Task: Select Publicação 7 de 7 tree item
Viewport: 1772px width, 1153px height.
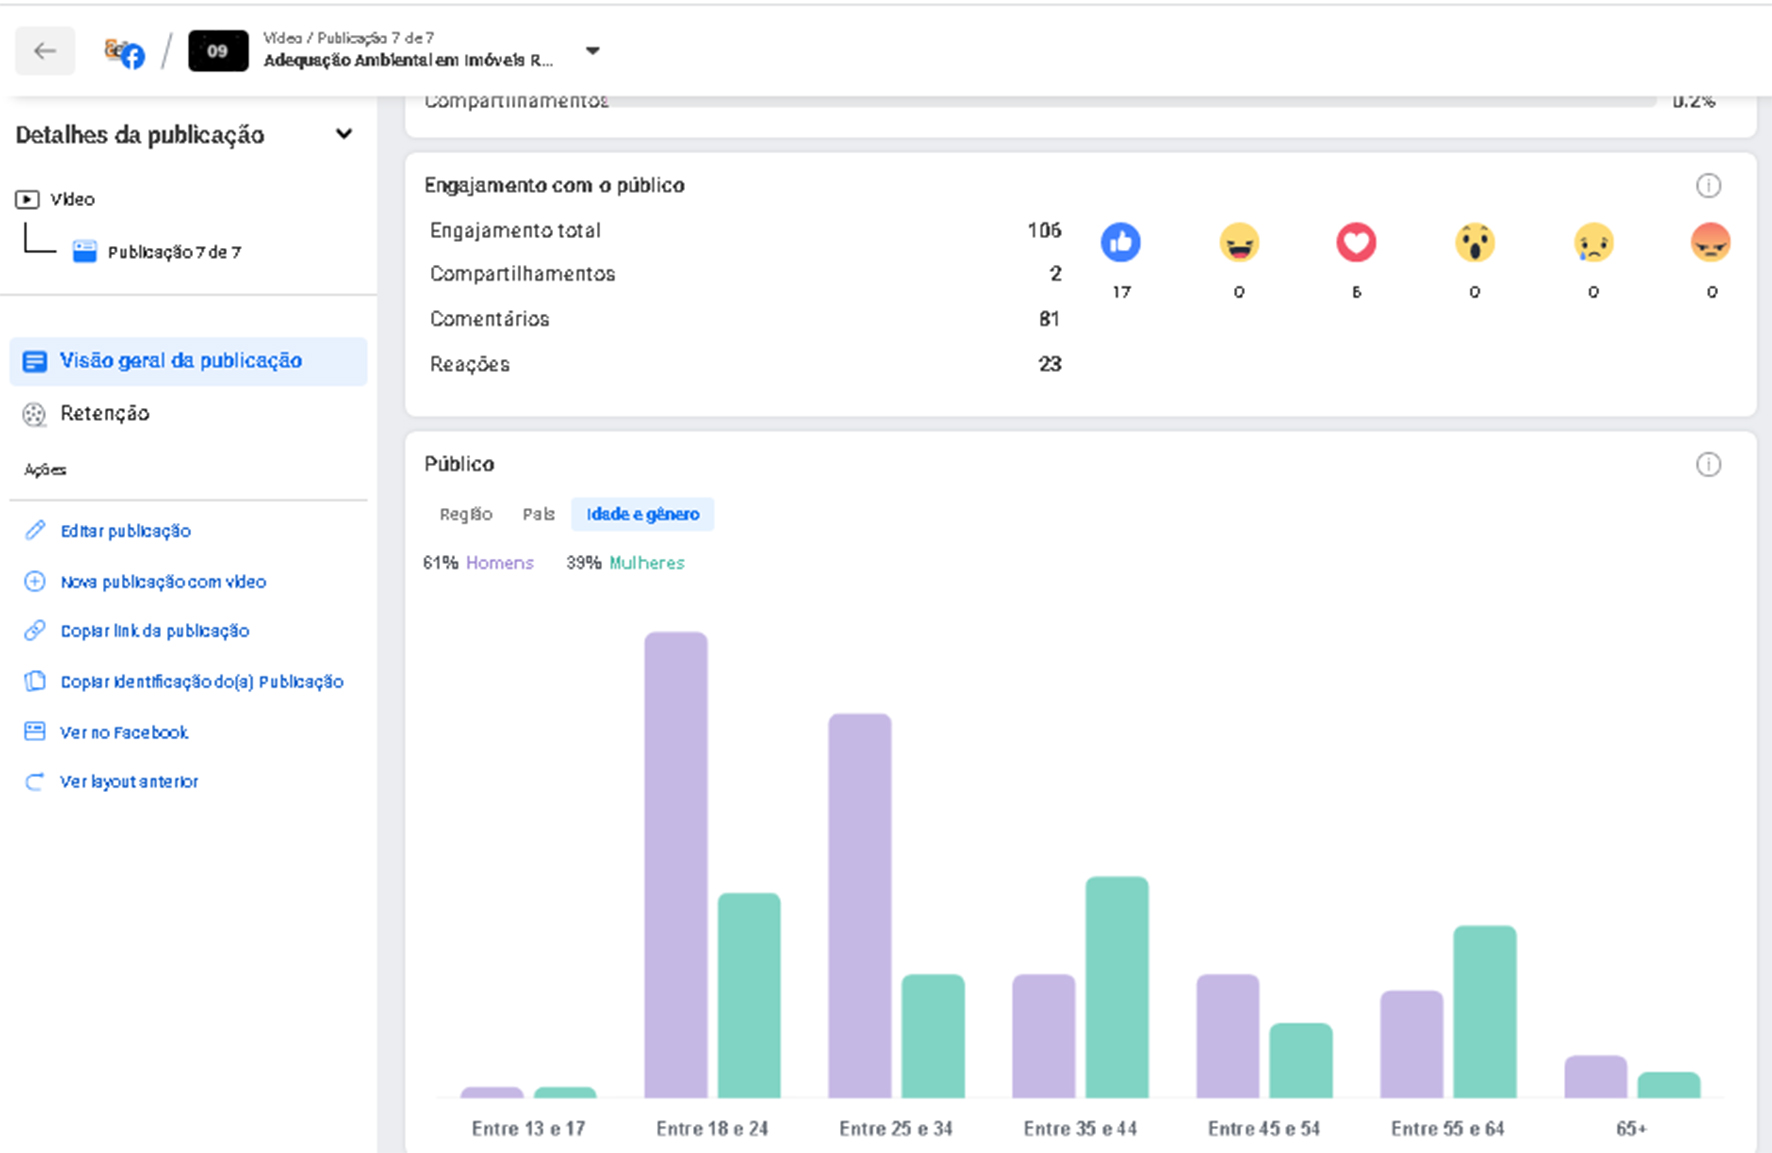Action: click(x=157, y=252)
